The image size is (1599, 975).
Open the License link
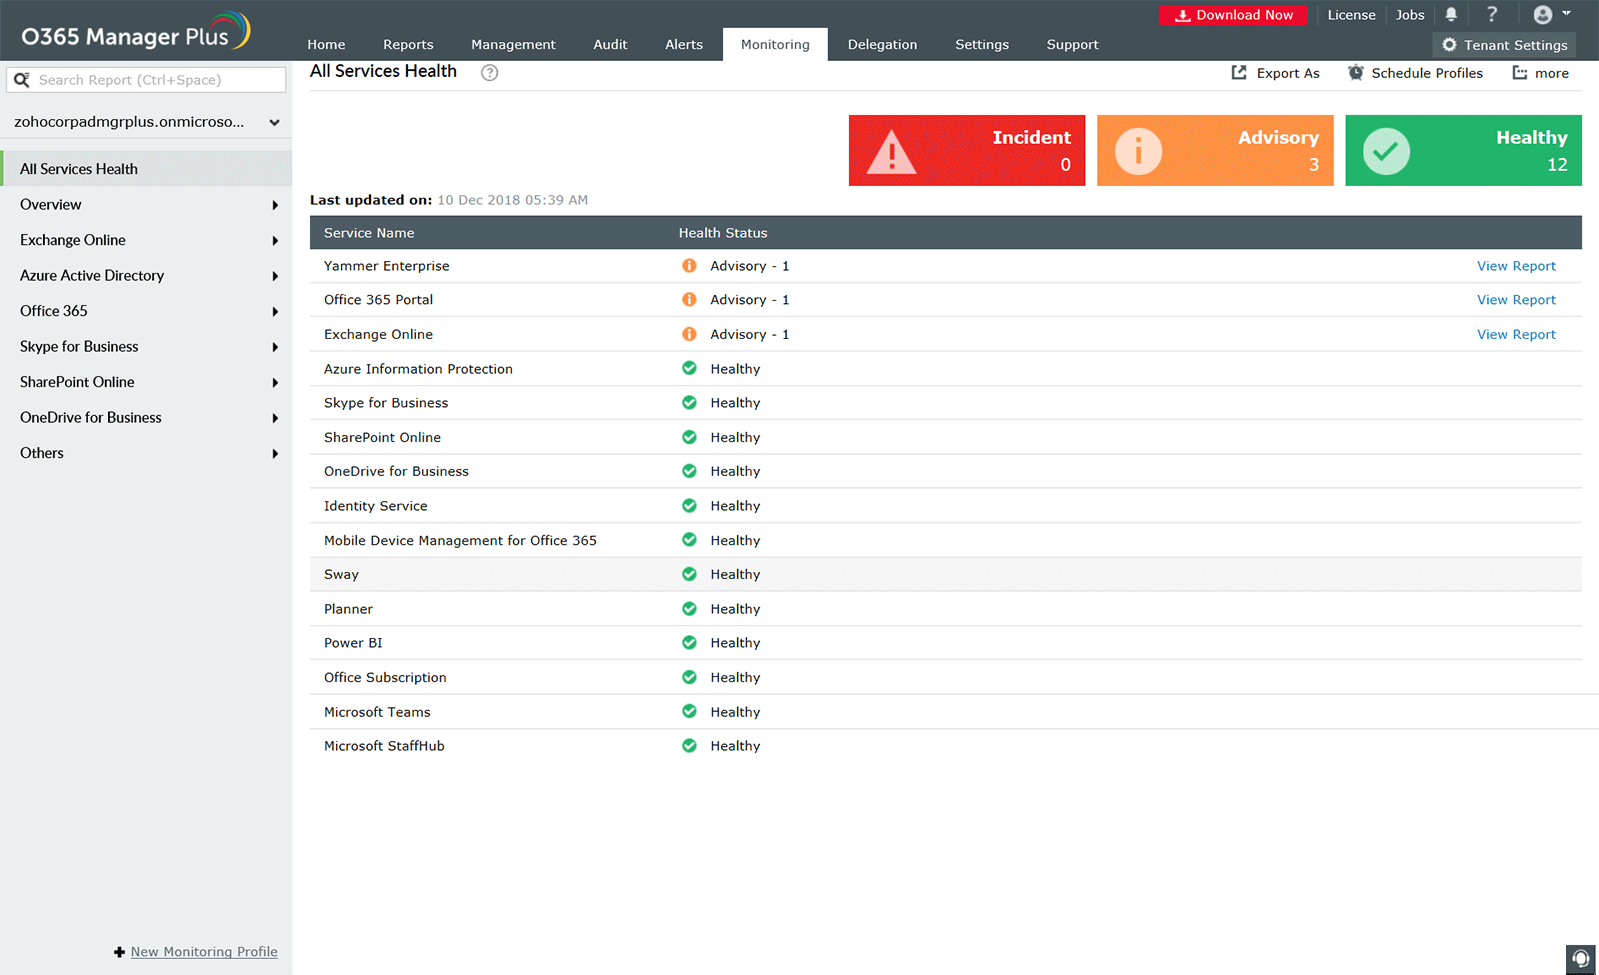[x=1351, y=15]
